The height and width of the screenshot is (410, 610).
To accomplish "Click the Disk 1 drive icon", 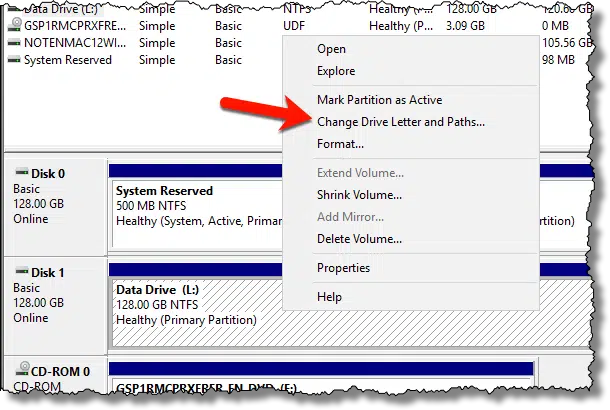I will 22,271.
